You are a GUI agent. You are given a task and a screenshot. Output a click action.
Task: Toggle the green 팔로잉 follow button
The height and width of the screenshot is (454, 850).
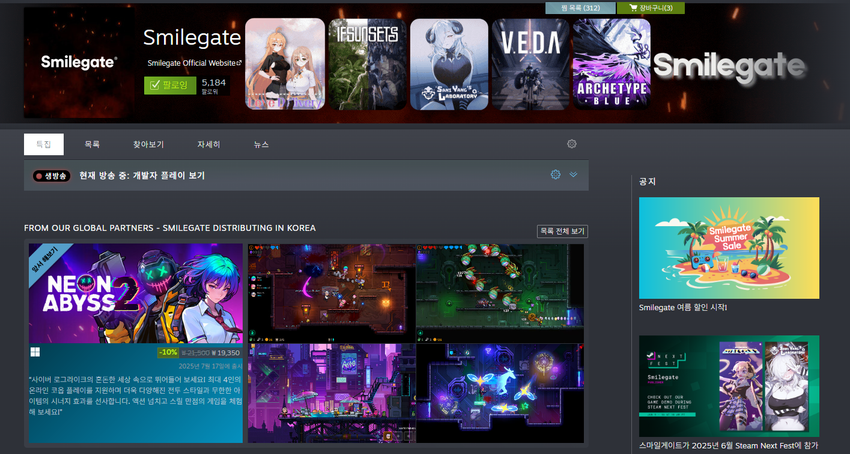[x=170, y=85]
